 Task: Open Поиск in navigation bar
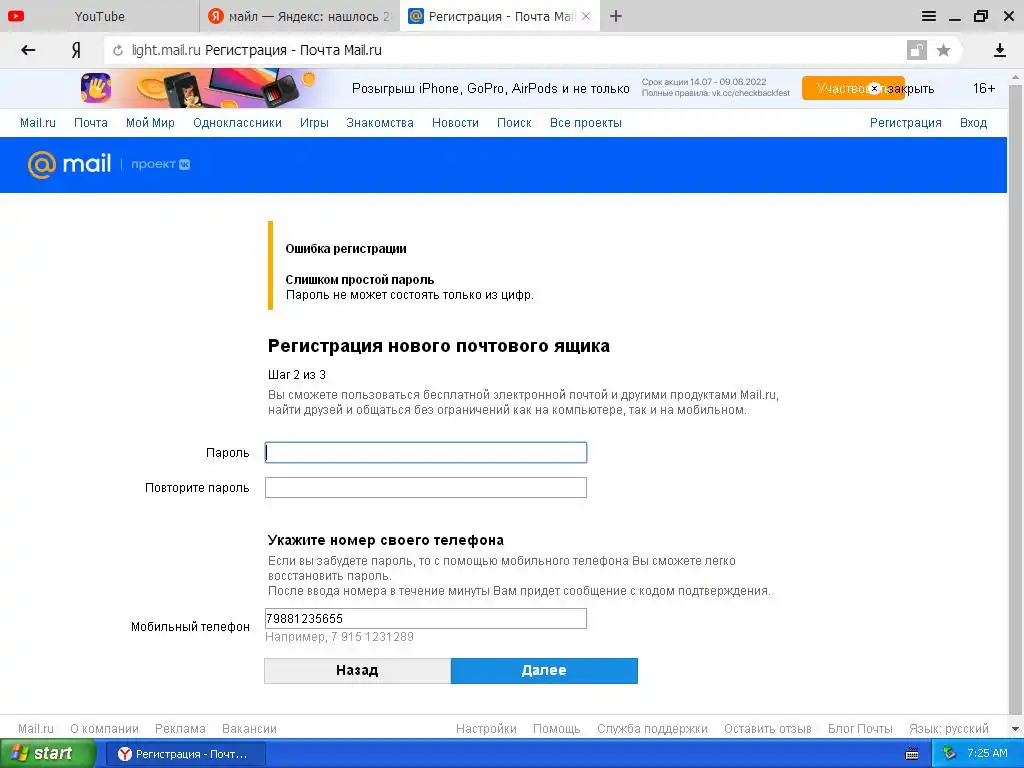[514, 123]
